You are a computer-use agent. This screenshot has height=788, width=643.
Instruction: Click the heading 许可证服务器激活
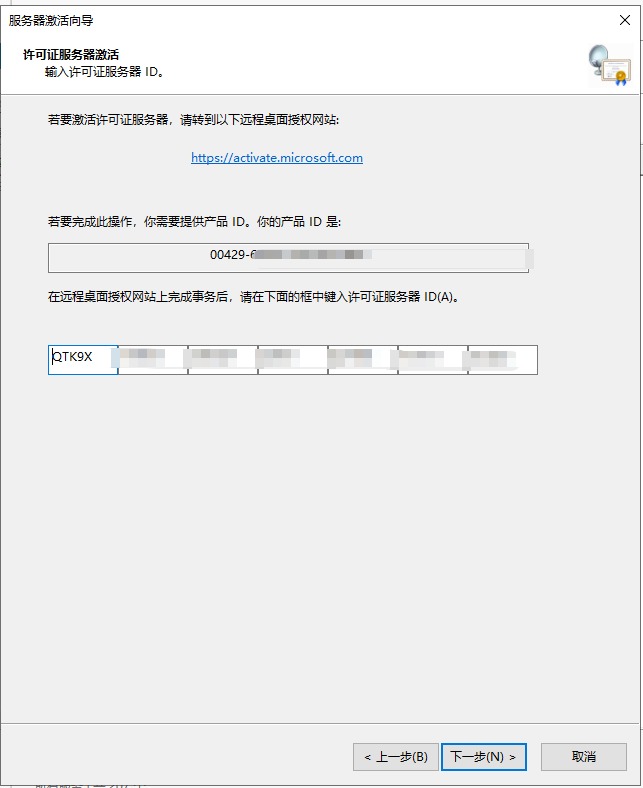71,54
